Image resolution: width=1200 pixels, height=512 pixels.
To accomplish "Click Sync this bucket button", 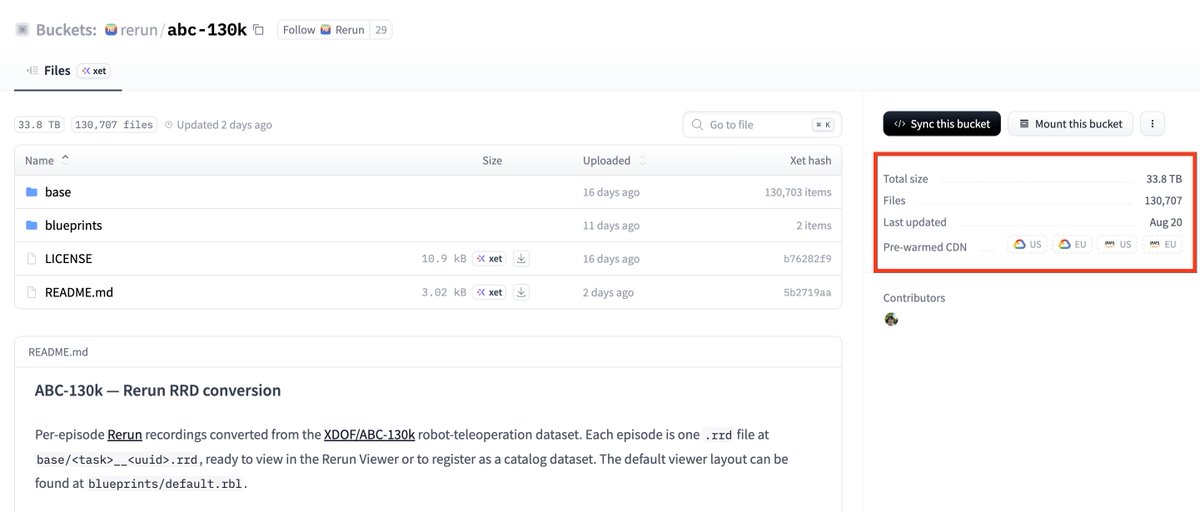I will click(941, 124).
